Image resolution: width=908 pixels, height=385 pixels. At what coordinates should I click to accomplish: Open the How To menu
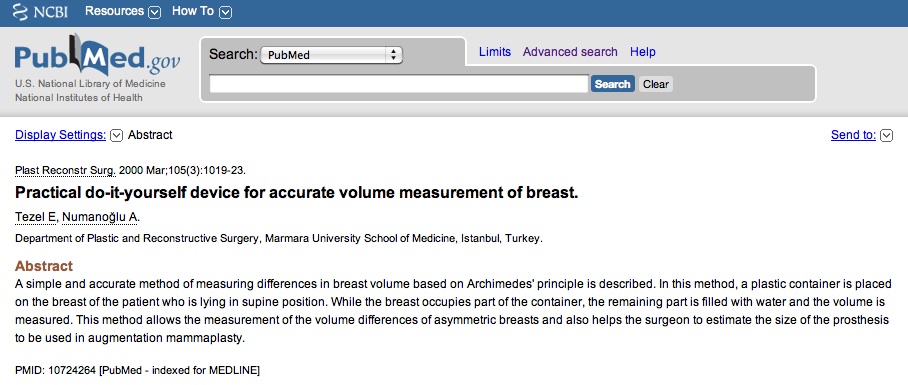pos(193,11)
